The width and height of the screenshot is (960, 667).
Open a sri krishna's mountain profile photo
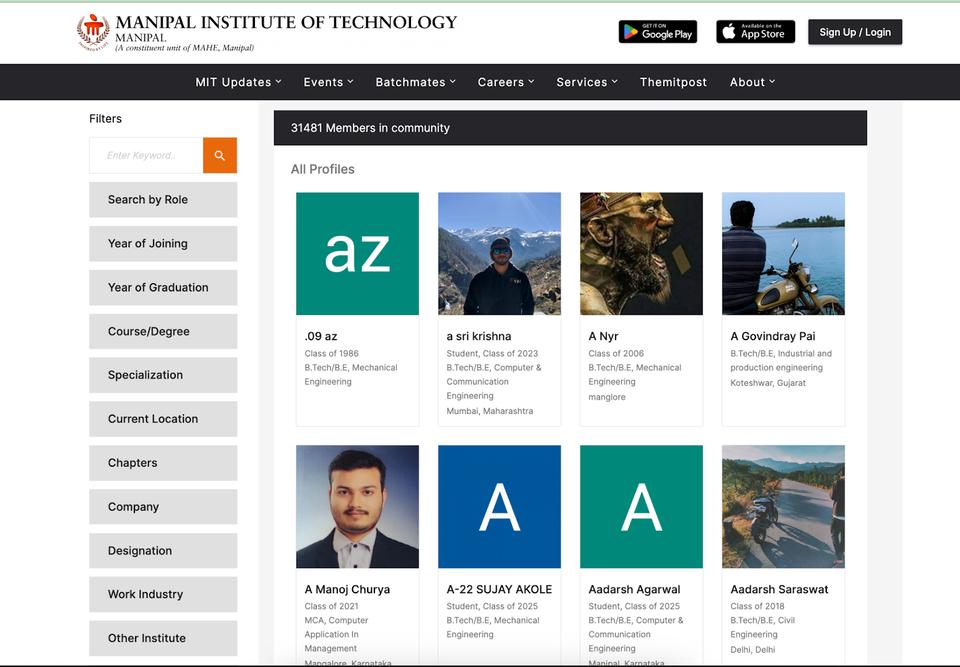(x=500, y=254)
